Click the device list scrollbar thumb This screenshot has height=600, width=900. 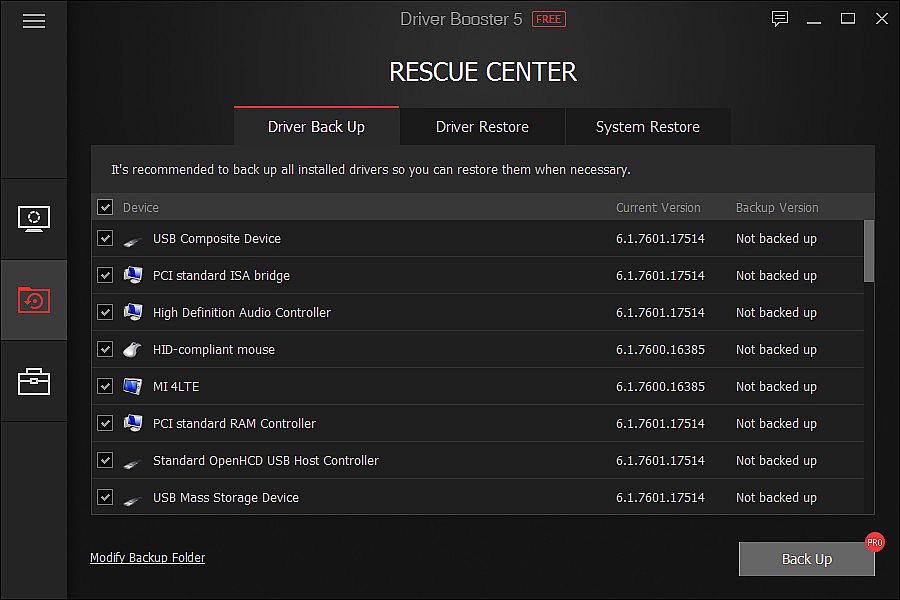tap(869, 251)
